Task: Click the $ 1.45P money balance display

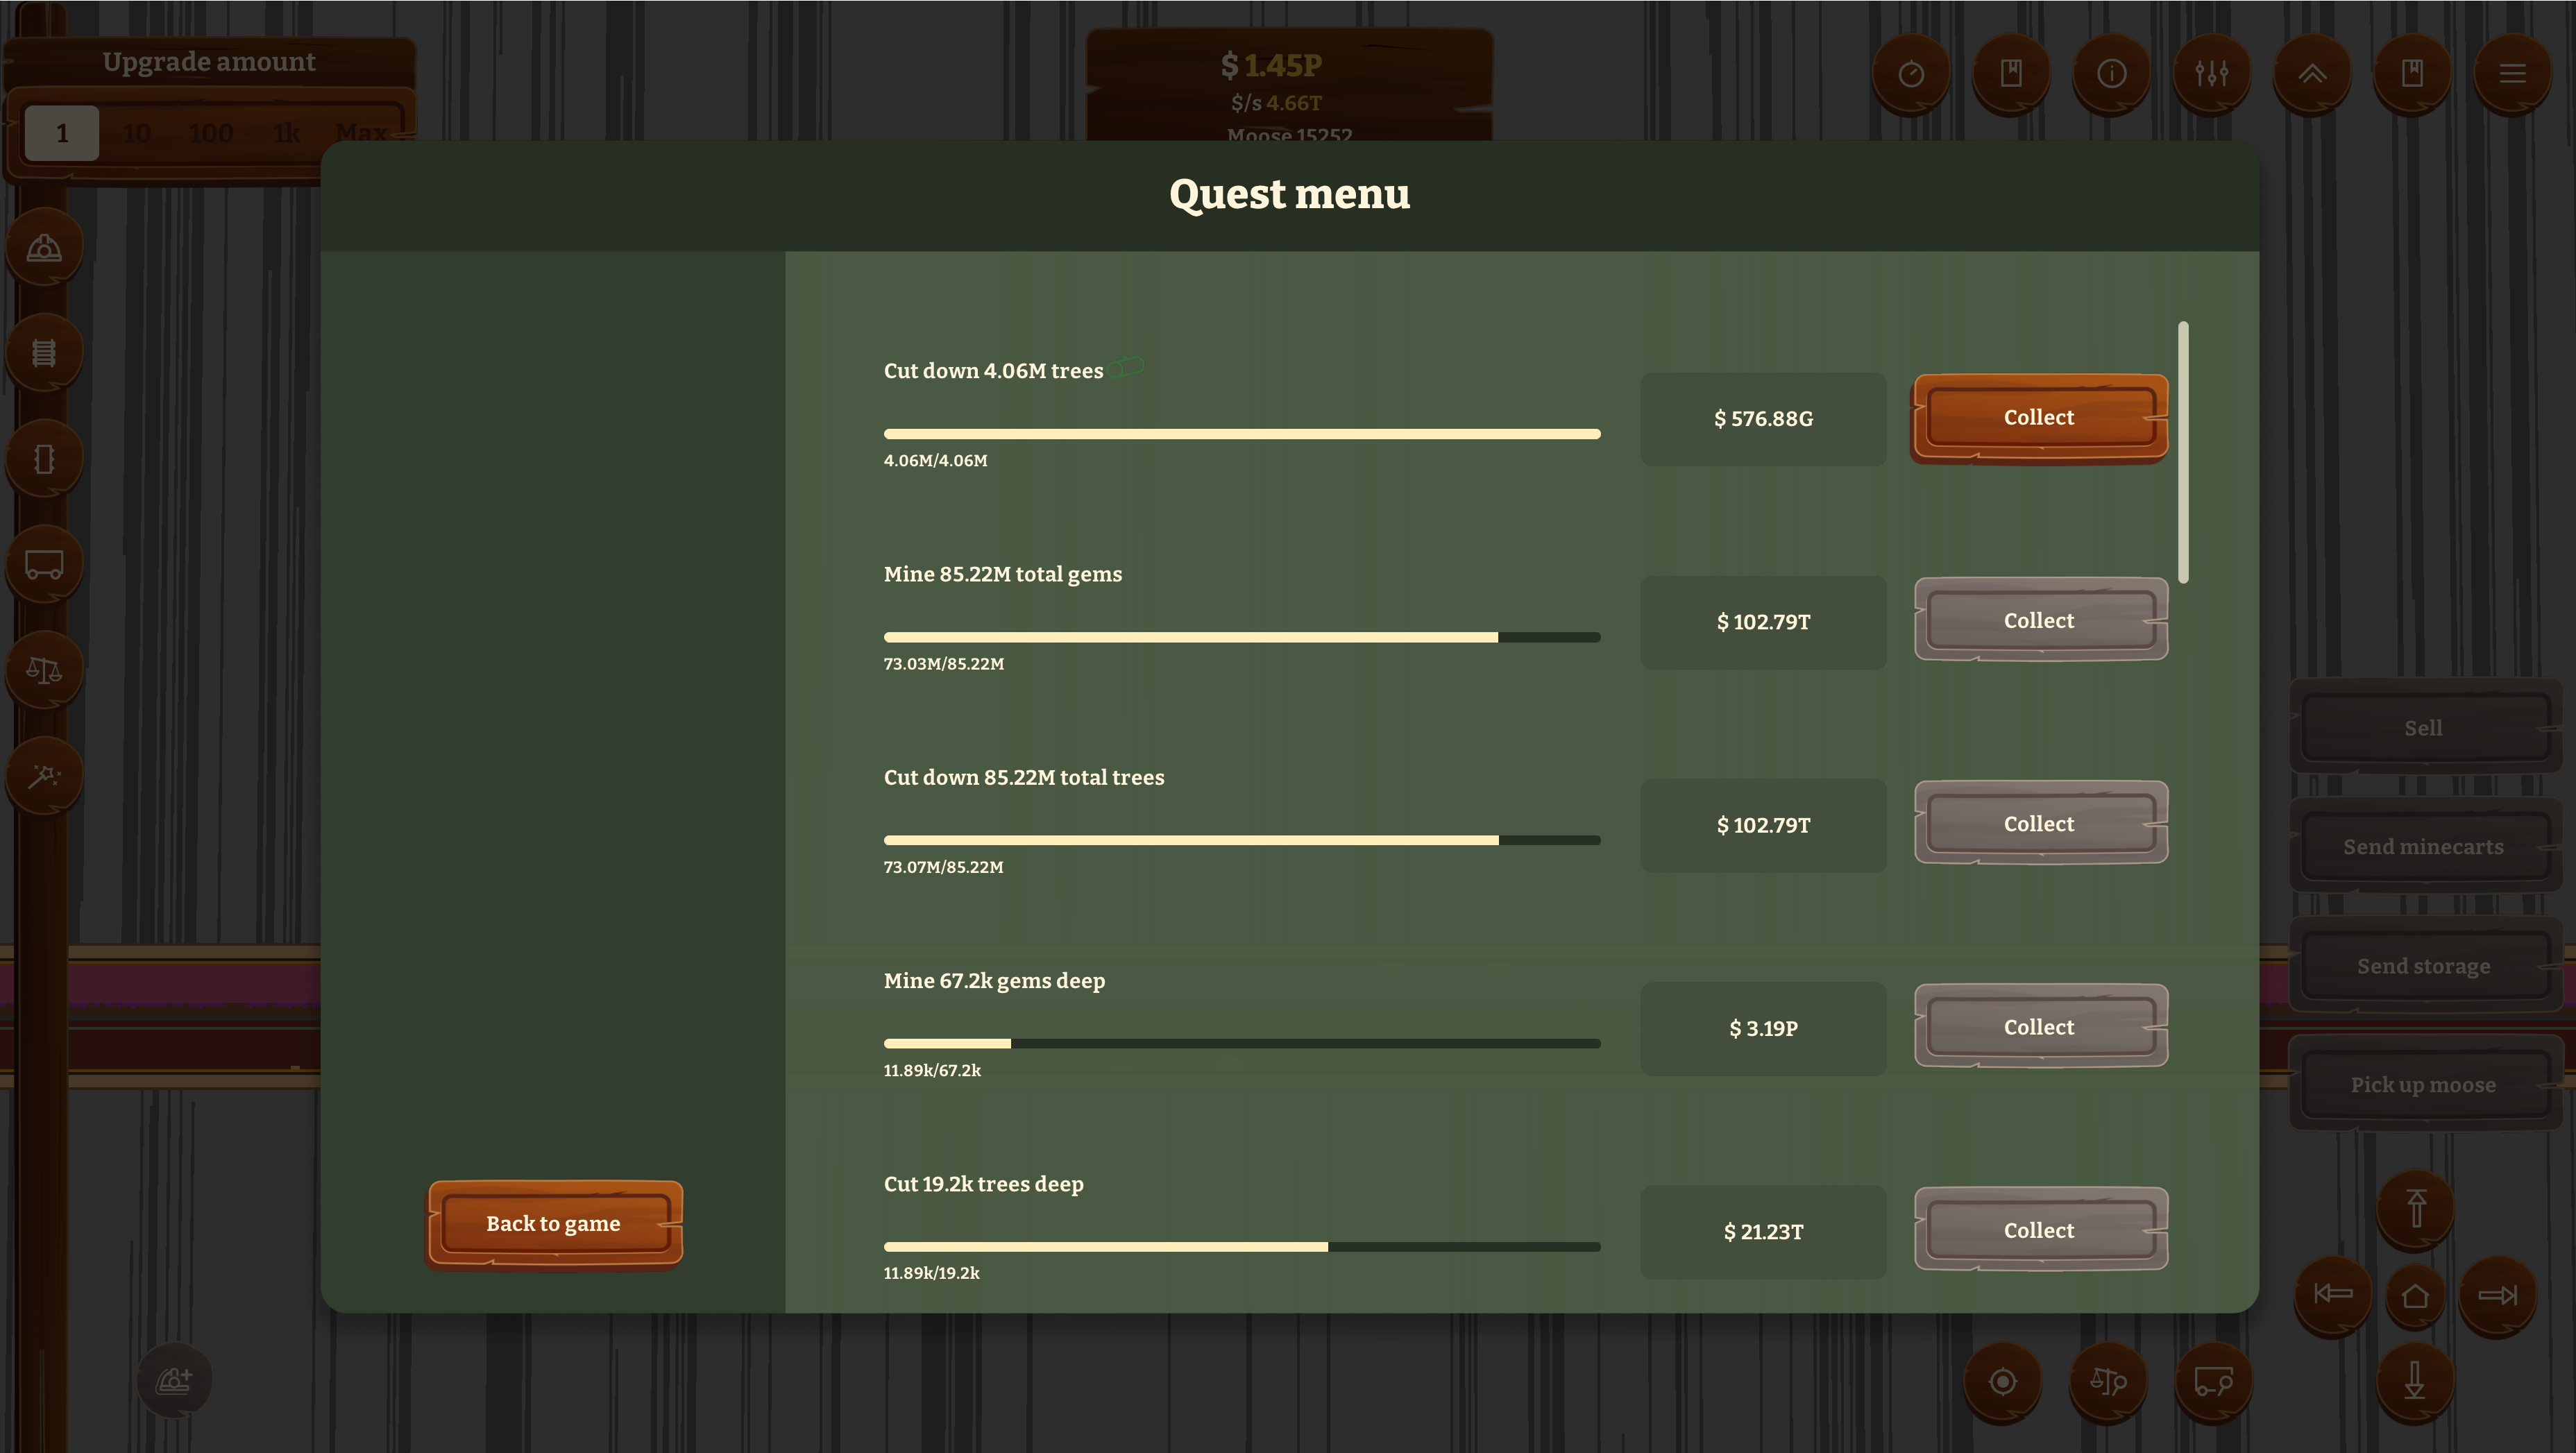Action: click(x=1272, y=65)
